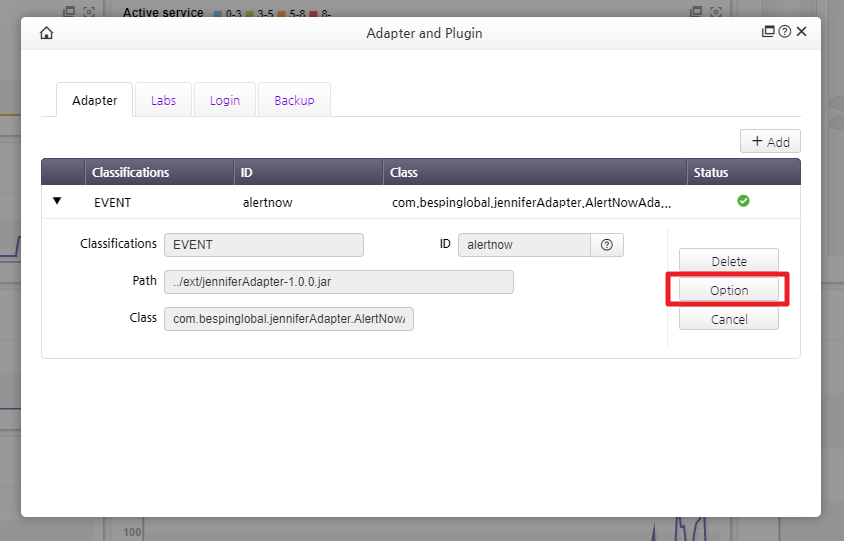844x541 pixels.
Task: Open the Login tab
Action: (225, 100)
